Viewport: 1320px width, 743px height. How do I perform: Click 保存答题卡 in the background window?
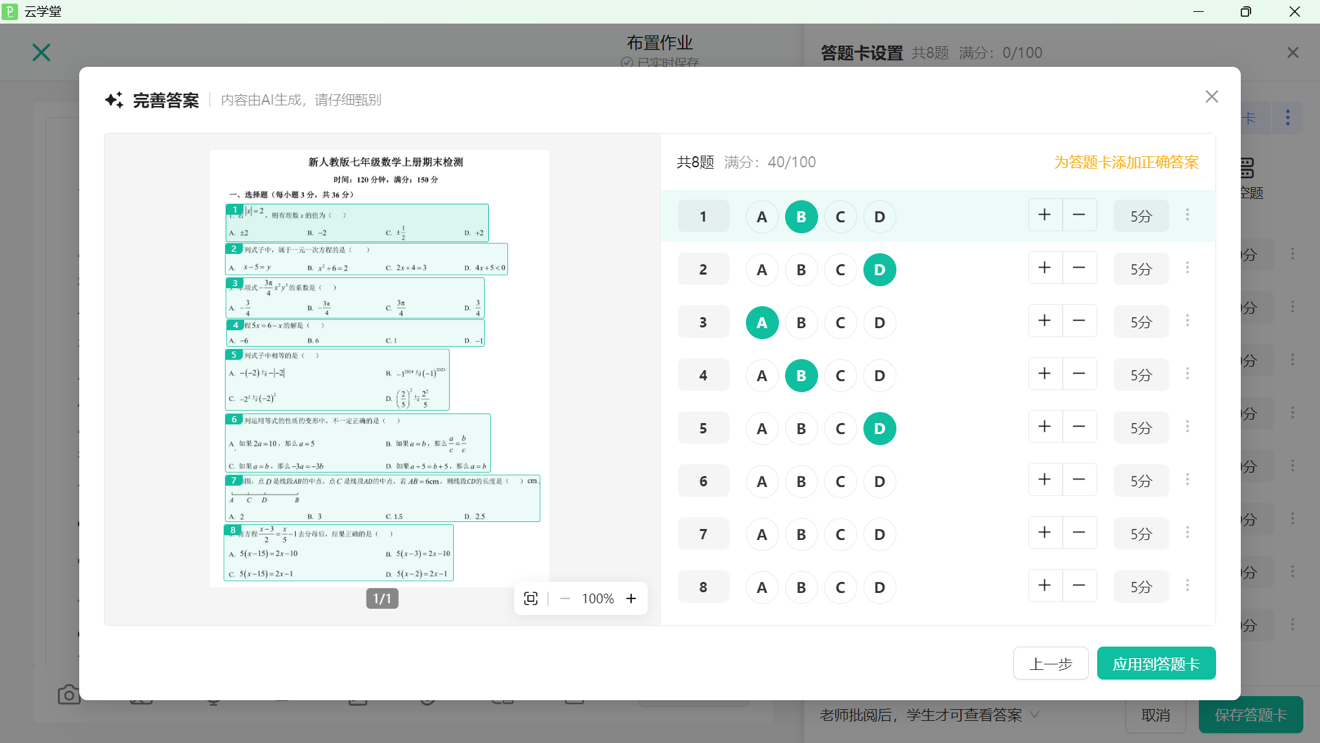(1250, 715)
